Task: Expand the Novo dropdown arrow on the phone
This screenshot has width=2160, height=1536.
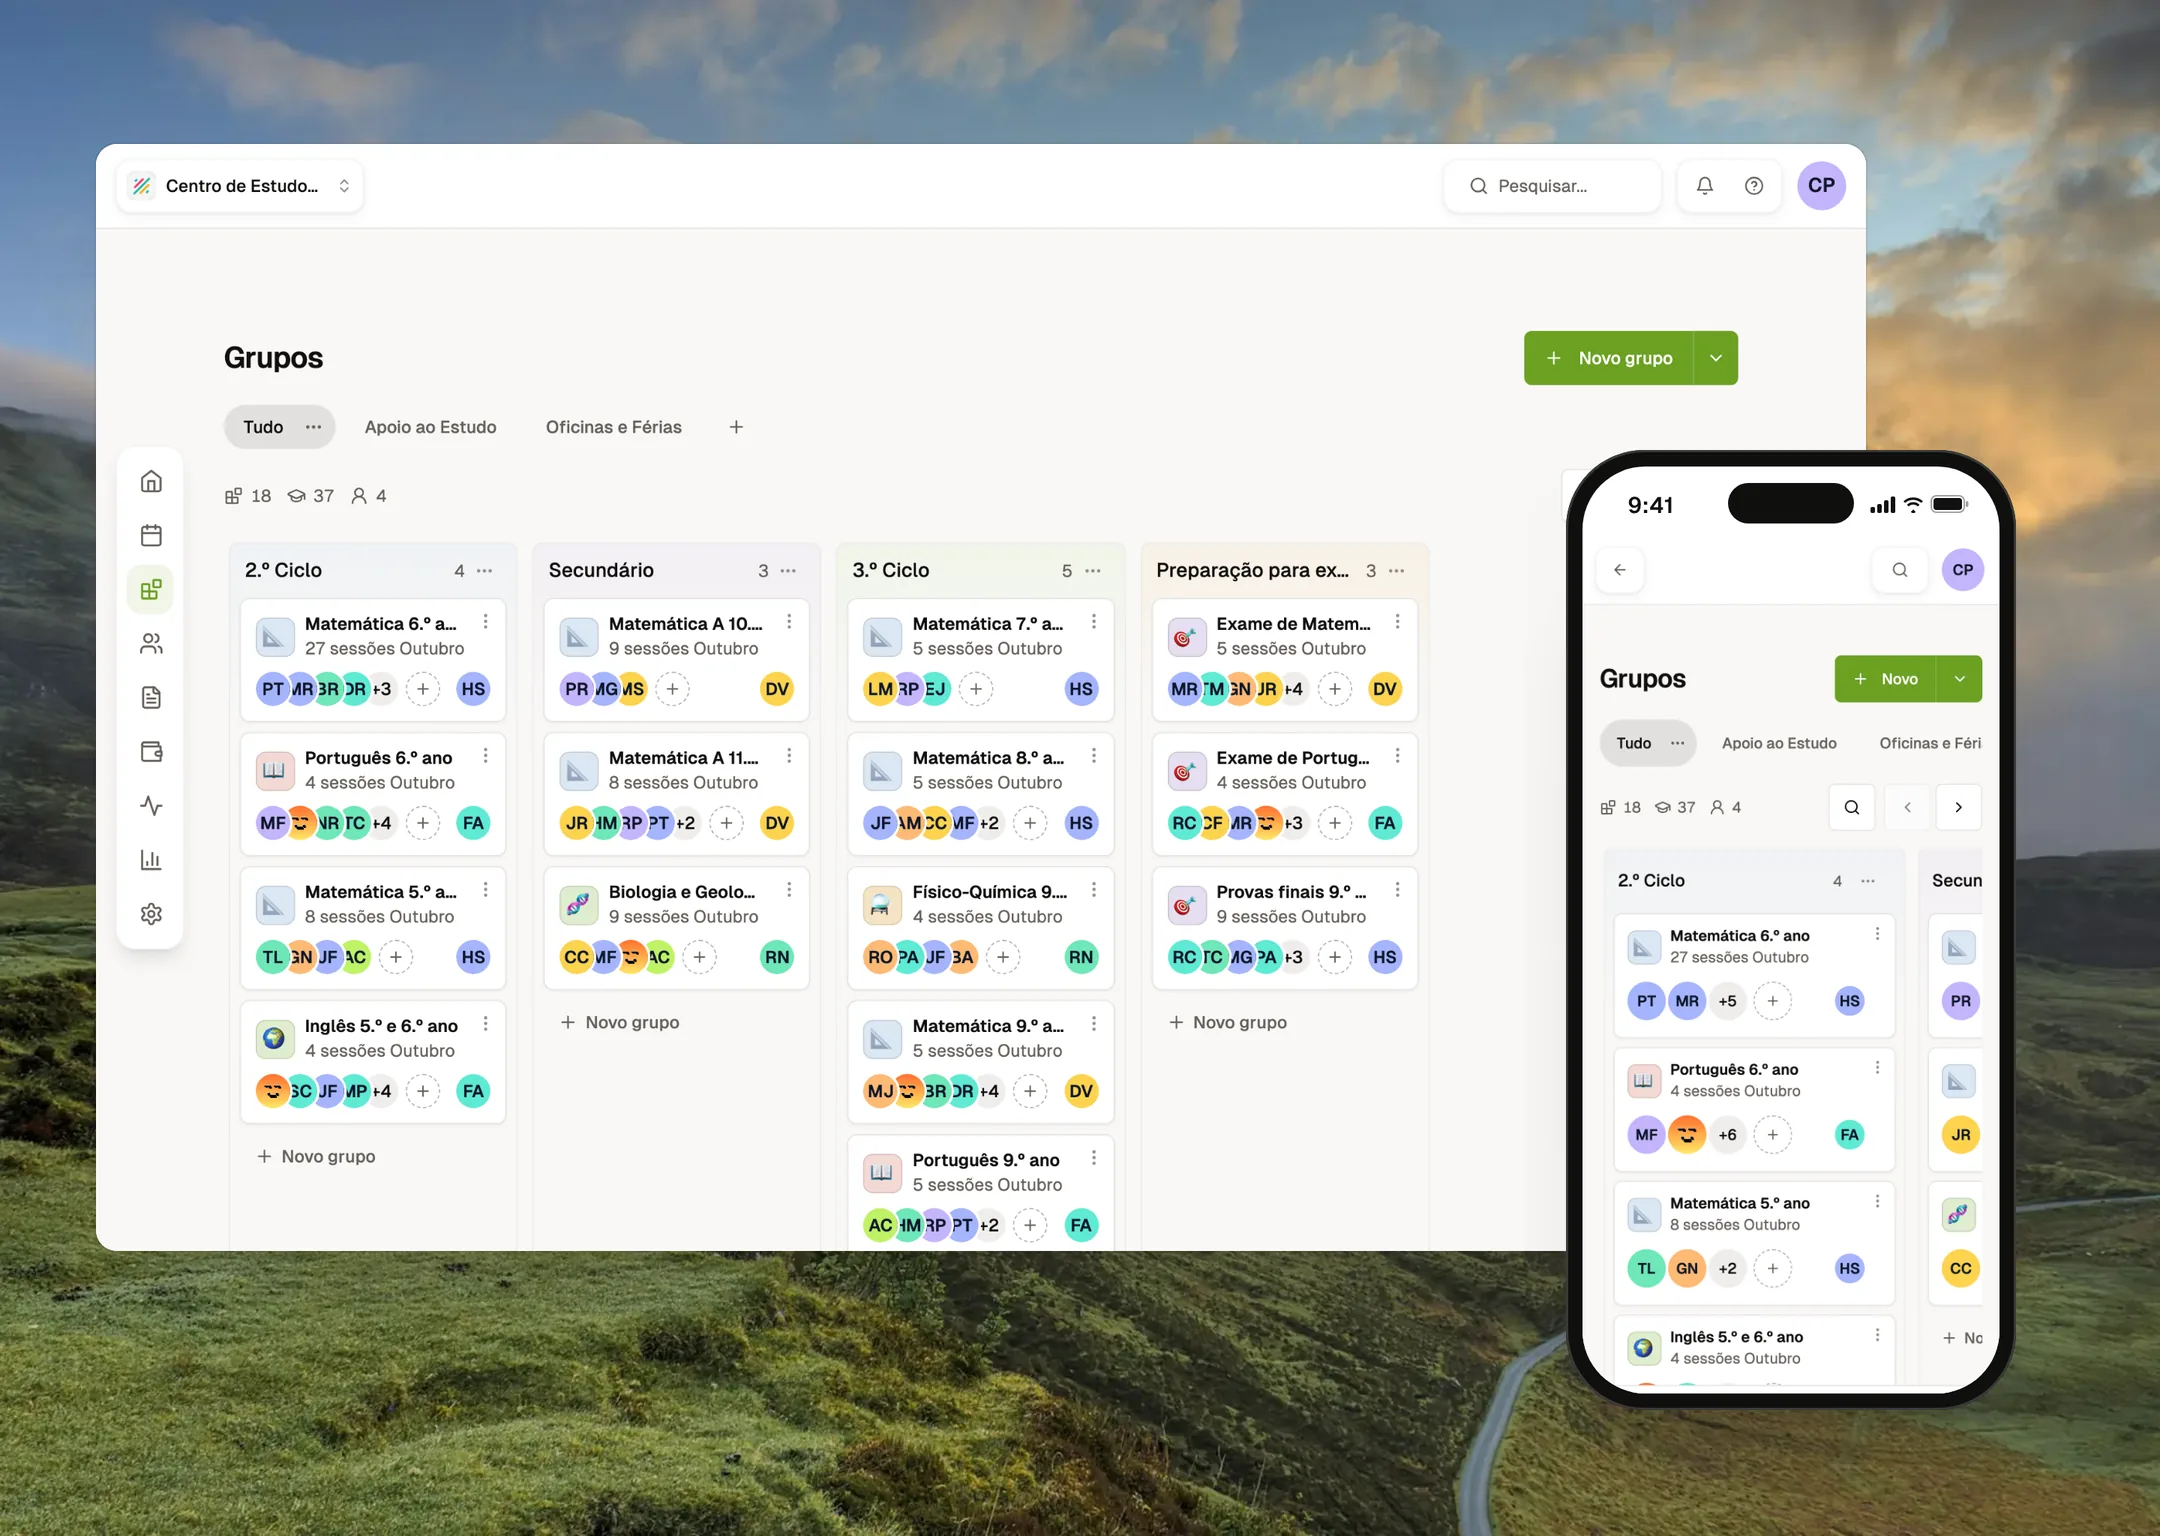Action: 1960,679
